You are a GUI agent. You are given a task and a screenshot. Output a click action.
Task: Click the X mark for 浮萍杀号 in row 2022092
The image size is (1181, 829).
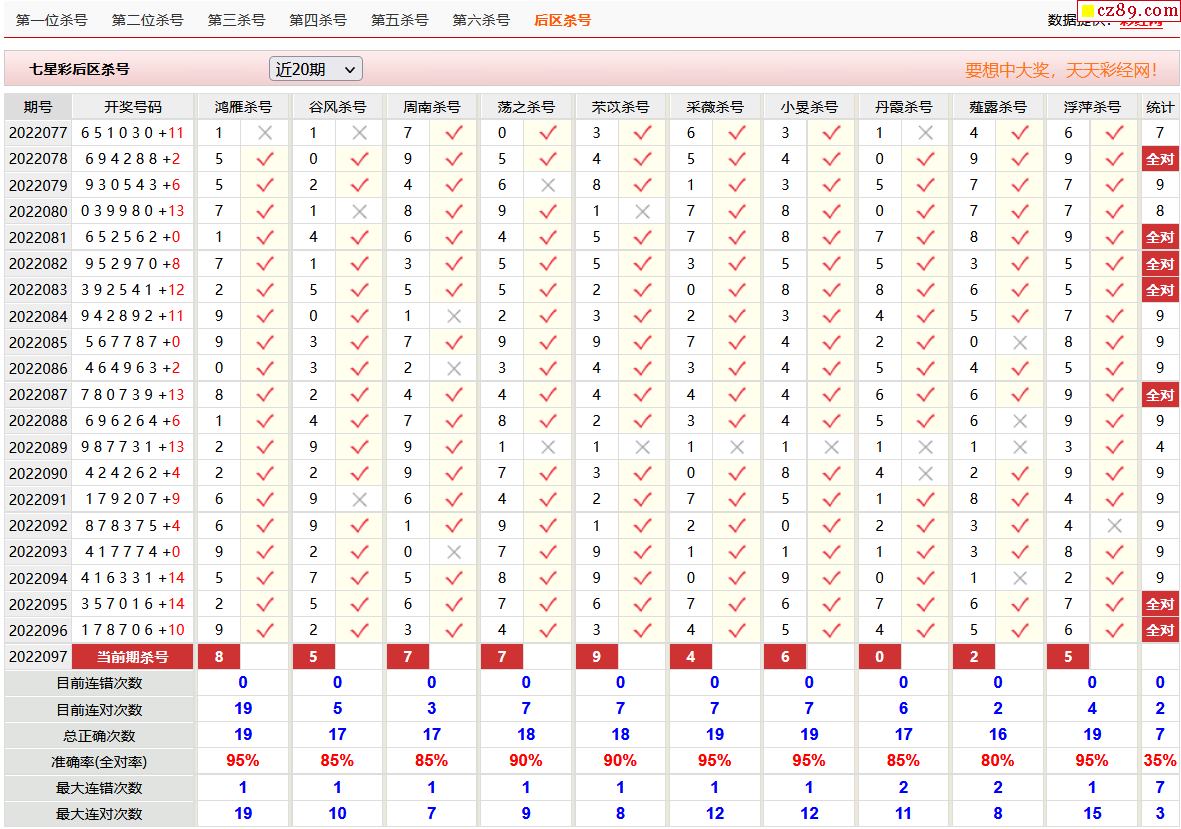coord(1115,526)
